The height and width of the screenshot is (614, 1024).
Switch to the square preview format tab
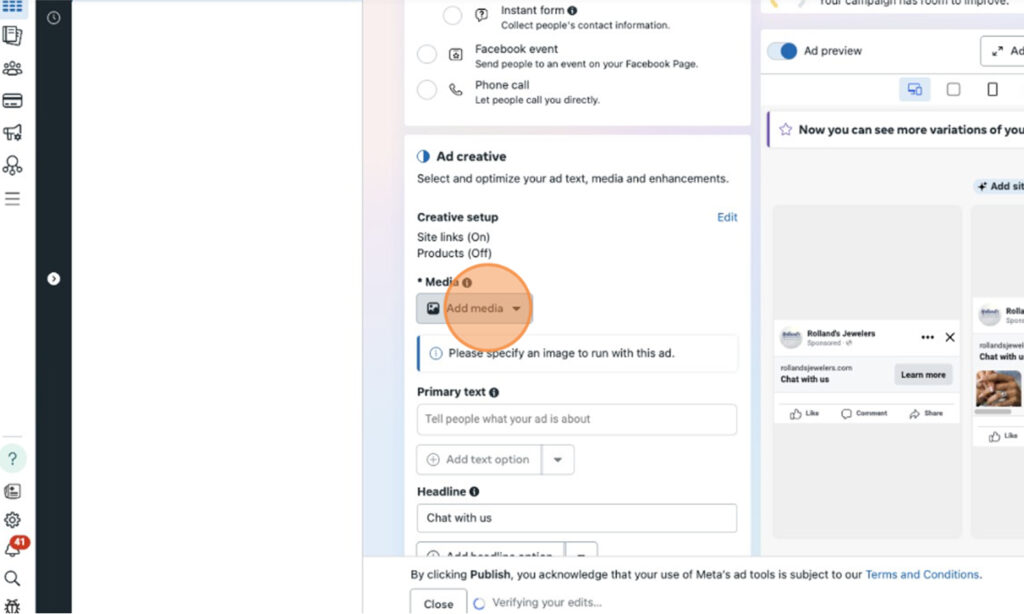click(953, 90)
